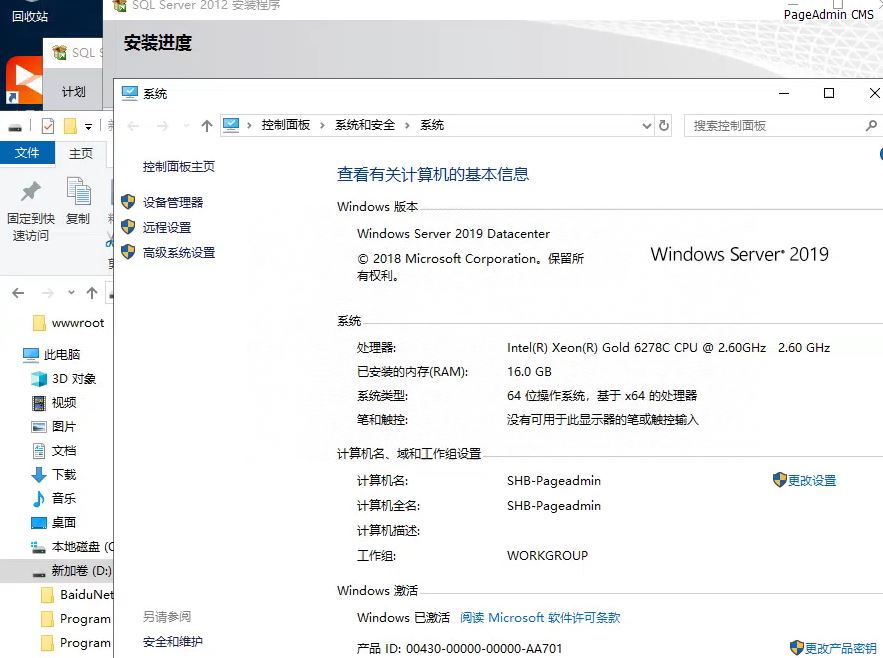Click 固定到快速访问 pin icon in Explorer
Image resolution: width=883 pixels, height=658 pixels.
(30, 192)
